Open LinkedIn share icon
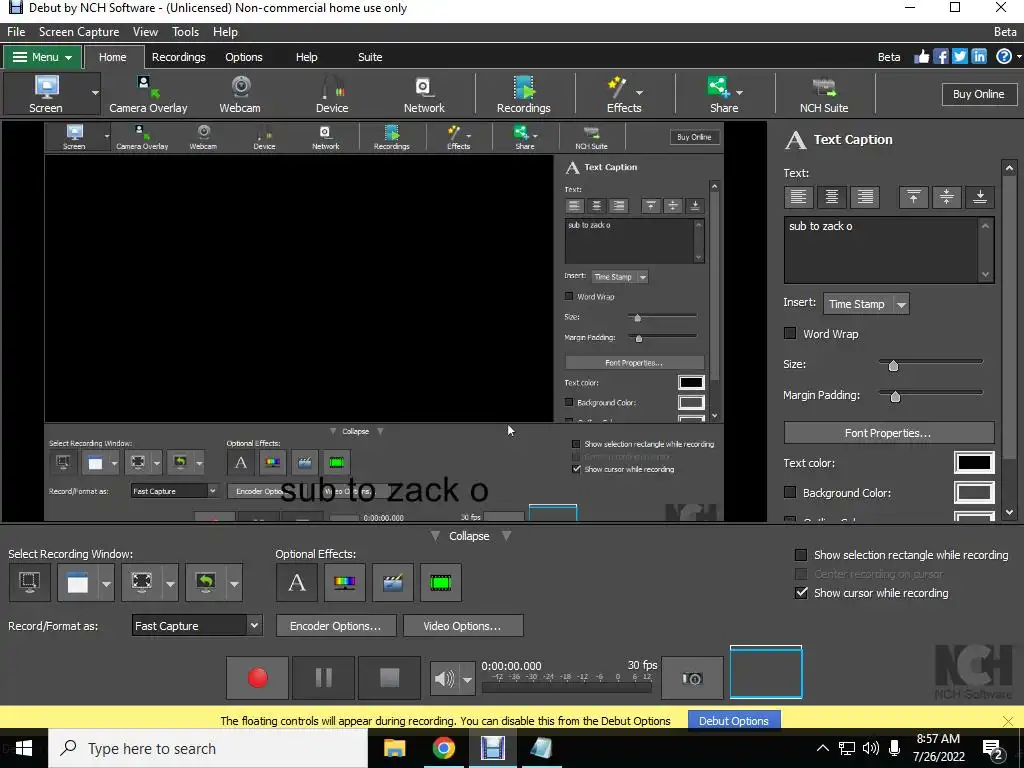The height and width of the screenshot is (768, 1024). click(979, 57)
